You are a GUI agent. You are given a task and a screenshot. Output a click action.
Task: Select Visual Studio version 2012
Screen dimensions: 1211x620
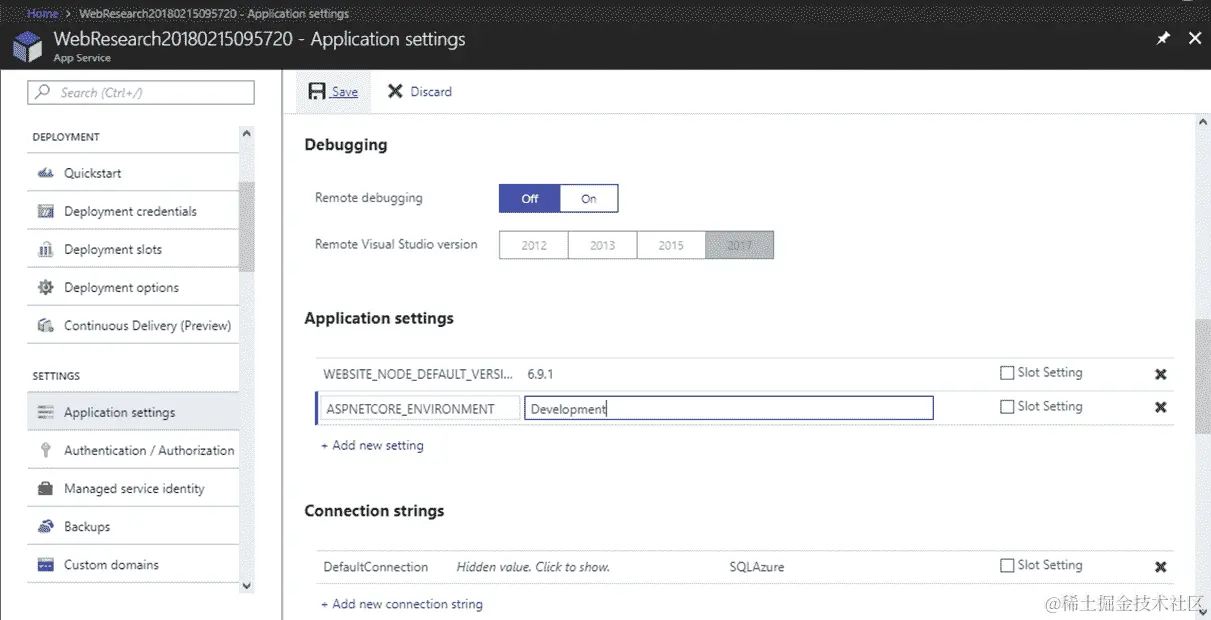534,245
